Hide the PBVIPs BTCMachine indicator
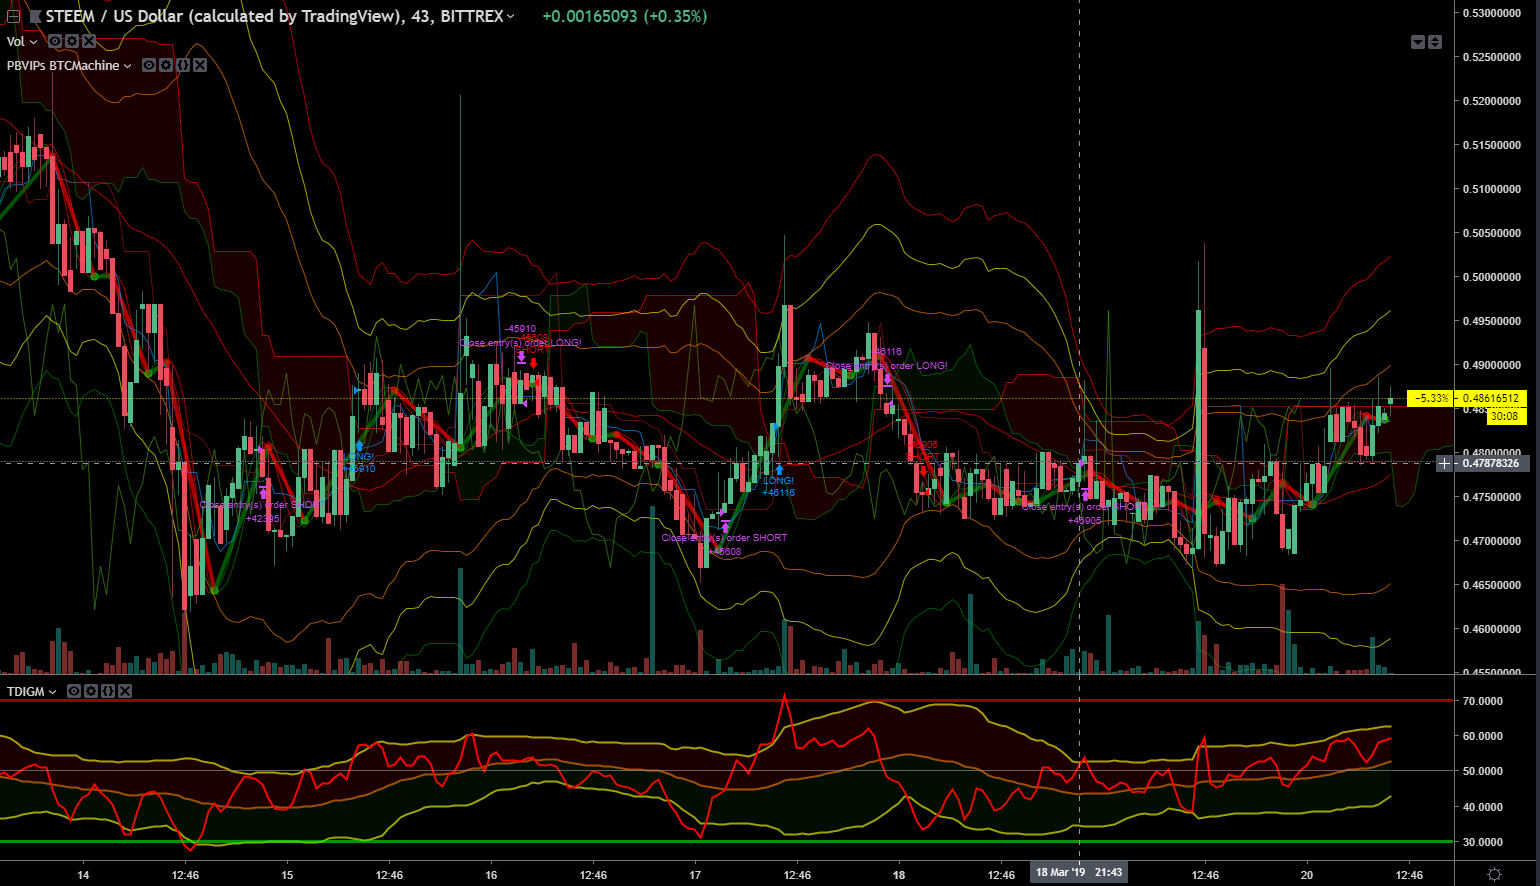 149,65
